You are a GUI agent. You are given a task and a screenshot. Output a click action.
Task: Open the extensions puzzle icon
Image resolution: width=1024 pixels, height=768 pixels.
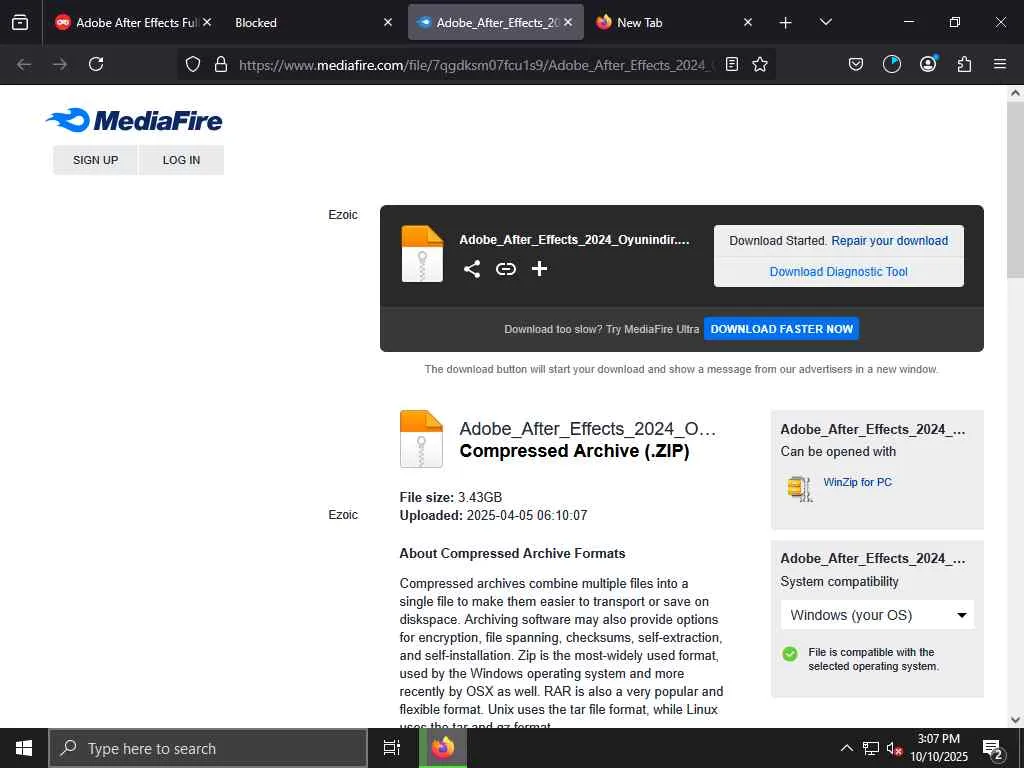point(964,64)
